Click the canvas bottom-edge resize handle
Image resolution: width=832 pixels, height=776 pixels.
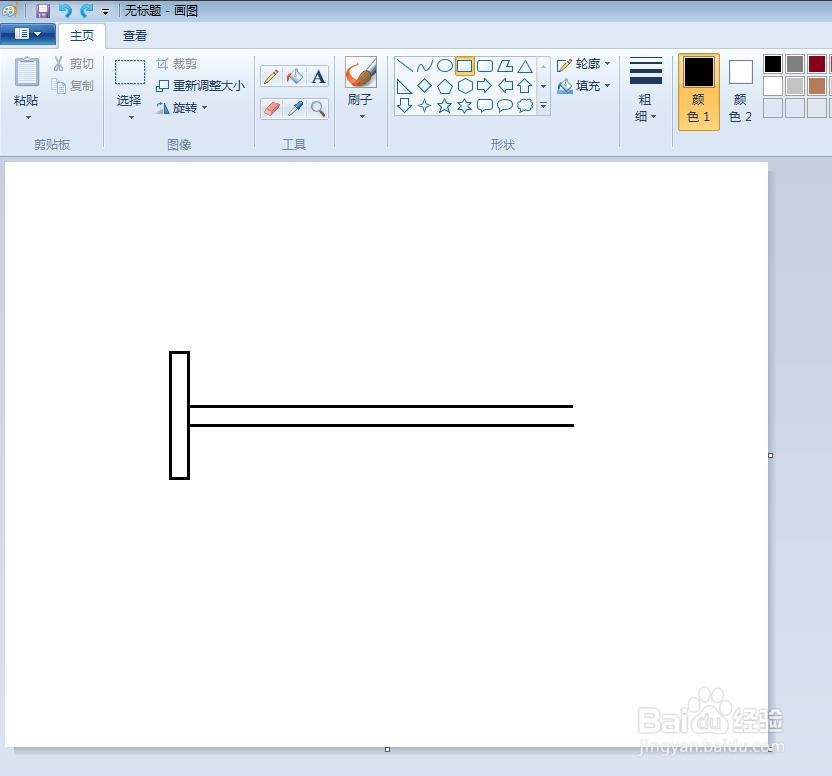[387, 749]
